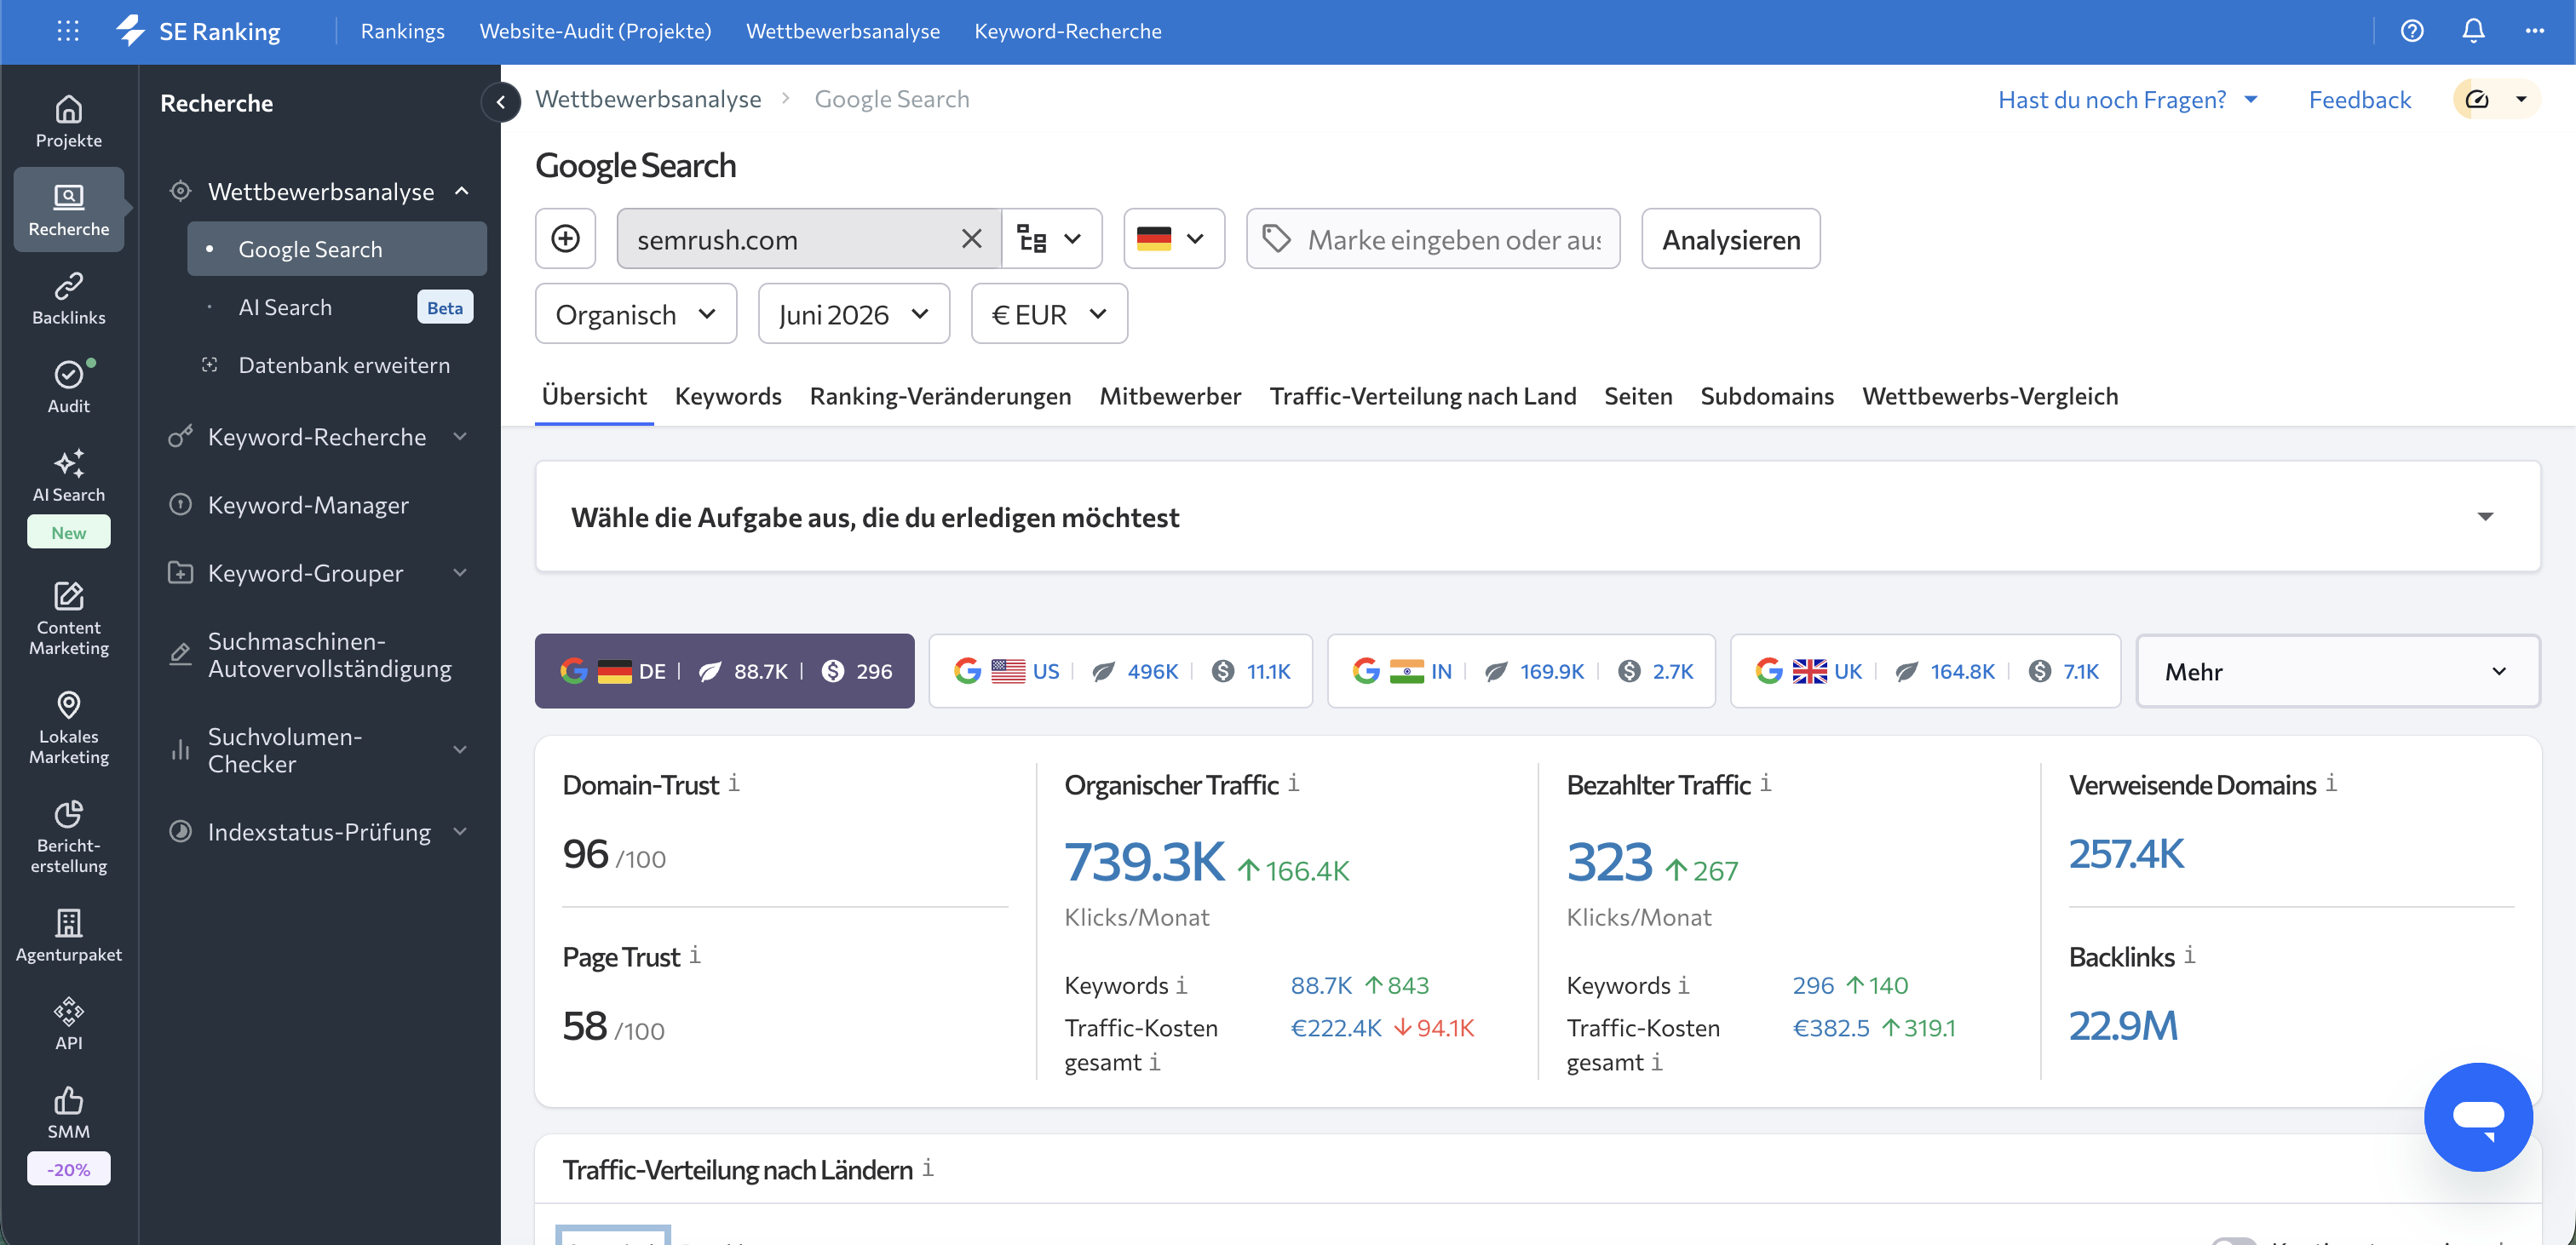Select the US Google database card

[x=1120, y=671]
